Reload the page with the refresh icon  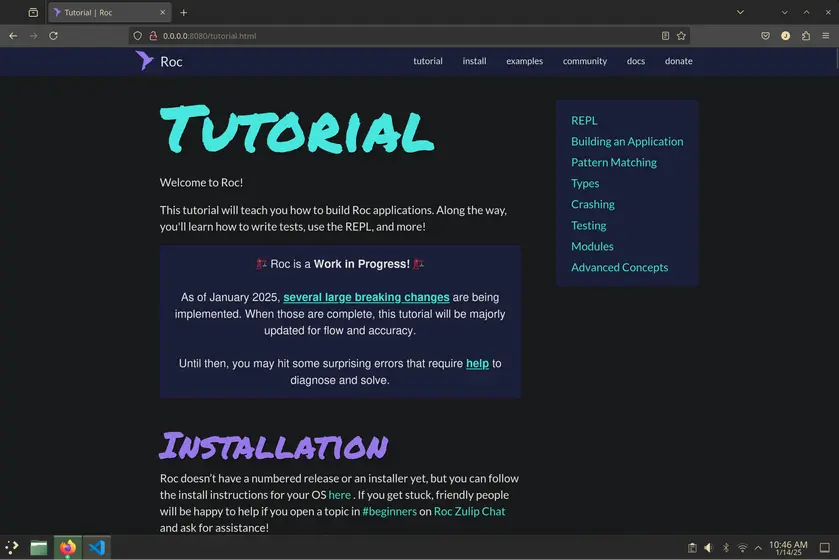54,36
